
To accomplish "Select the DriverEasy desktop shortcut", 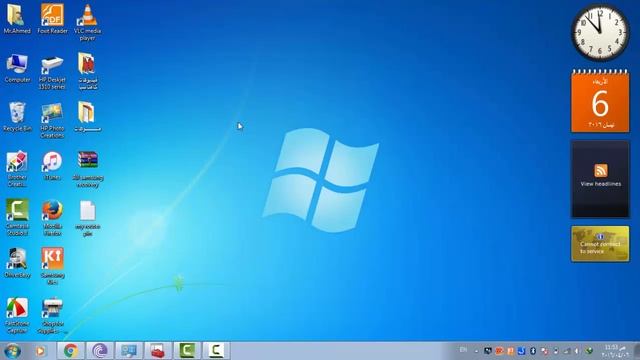I will 17,263.
